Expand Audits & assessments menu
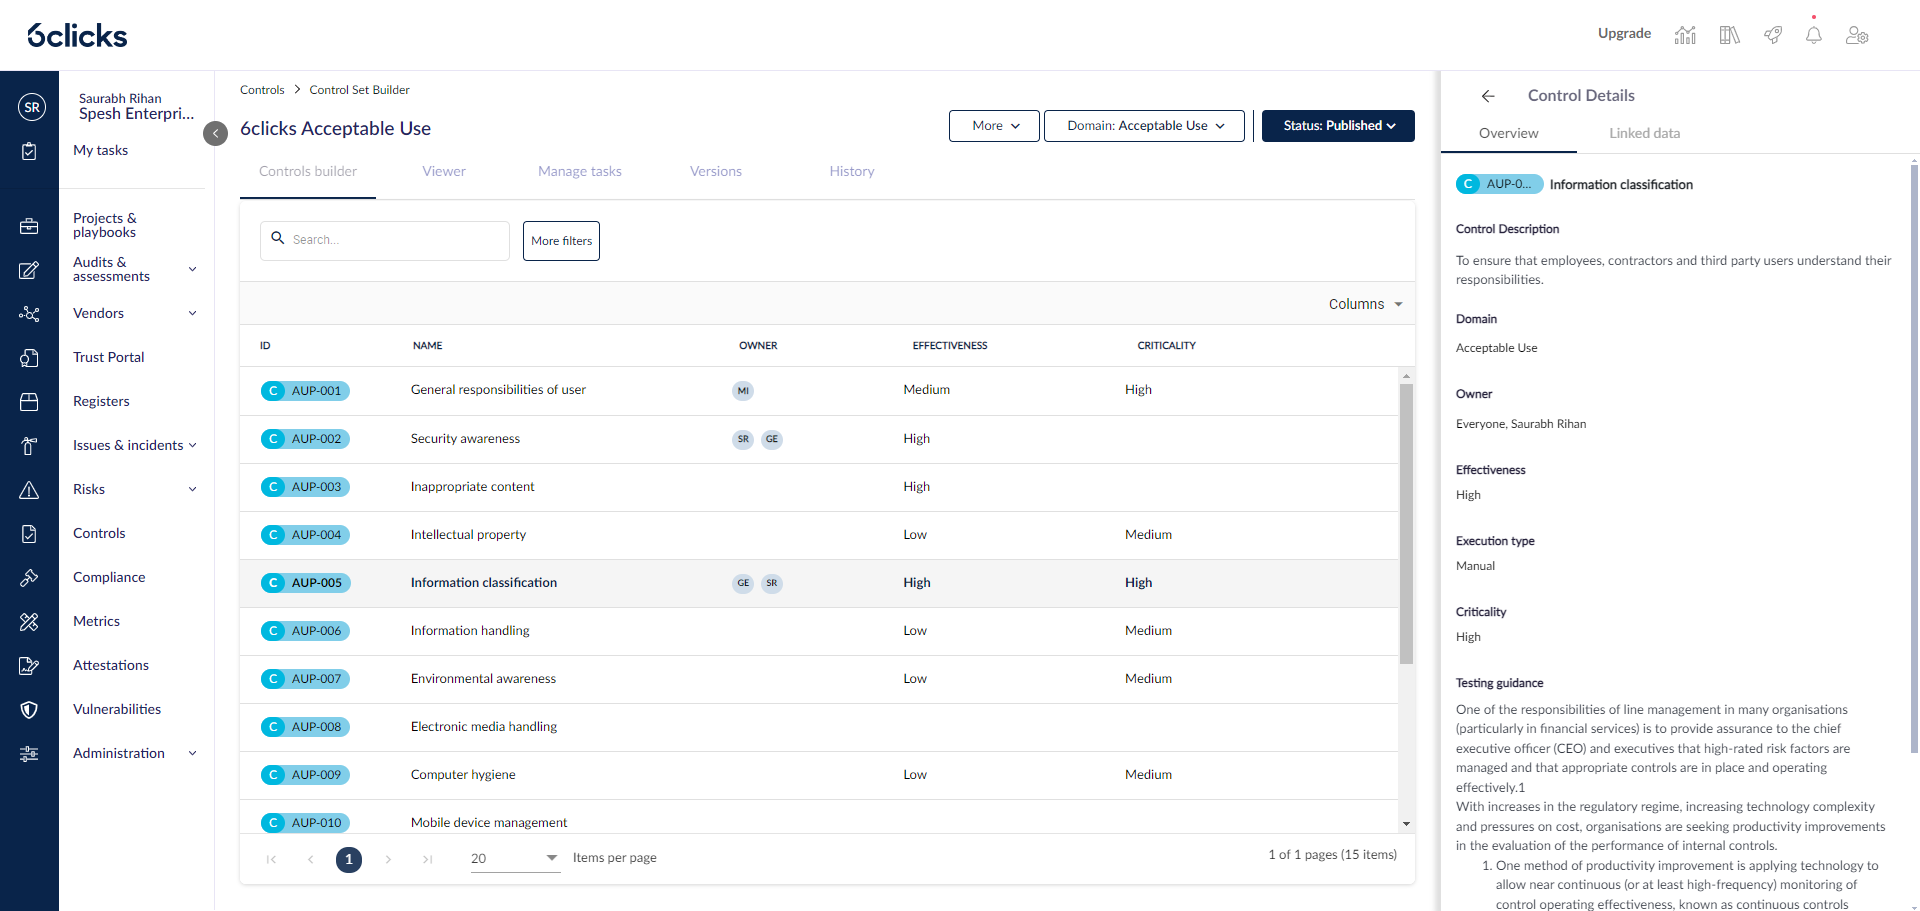 (192, 269)
